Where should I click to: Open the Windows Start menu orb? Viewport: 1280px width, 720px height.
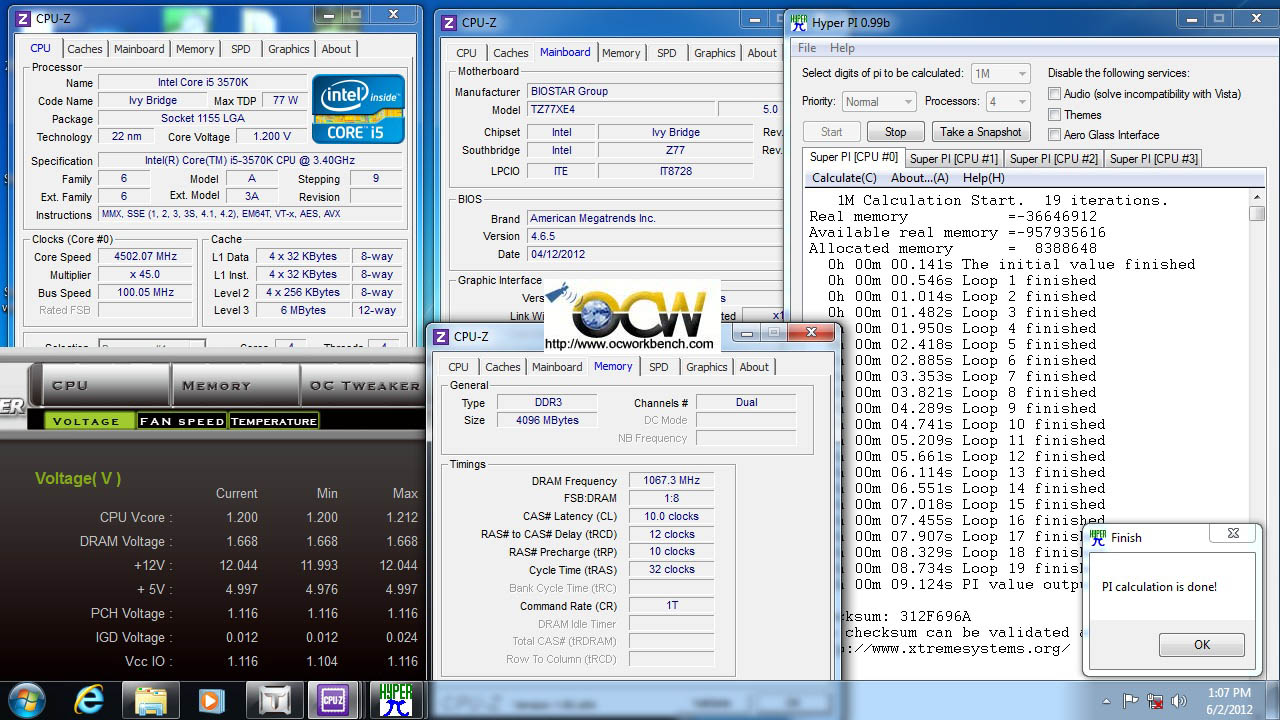[26, 699]
